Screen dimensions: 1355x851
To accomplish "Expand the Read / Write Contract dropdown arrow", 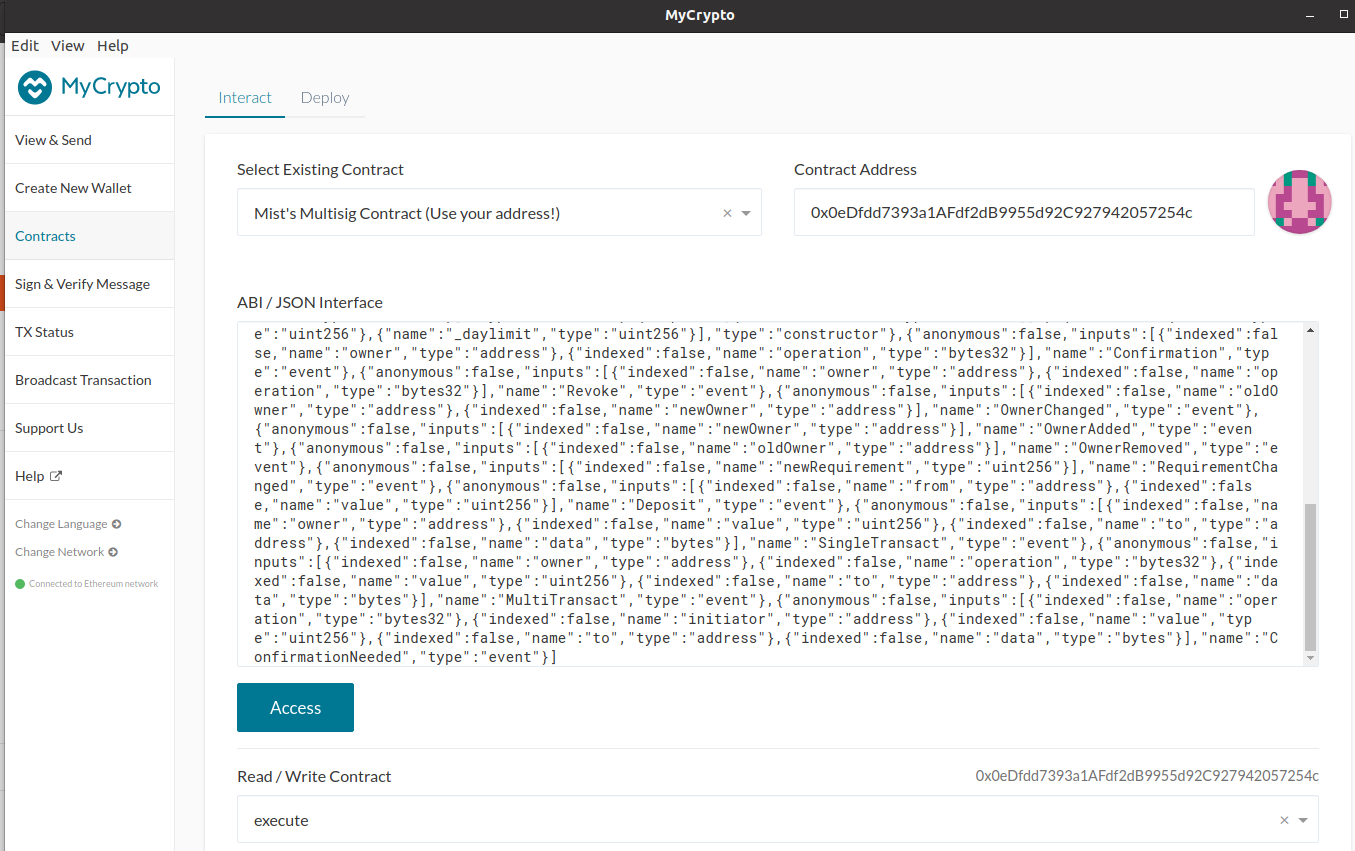I will coord(1303,820).
